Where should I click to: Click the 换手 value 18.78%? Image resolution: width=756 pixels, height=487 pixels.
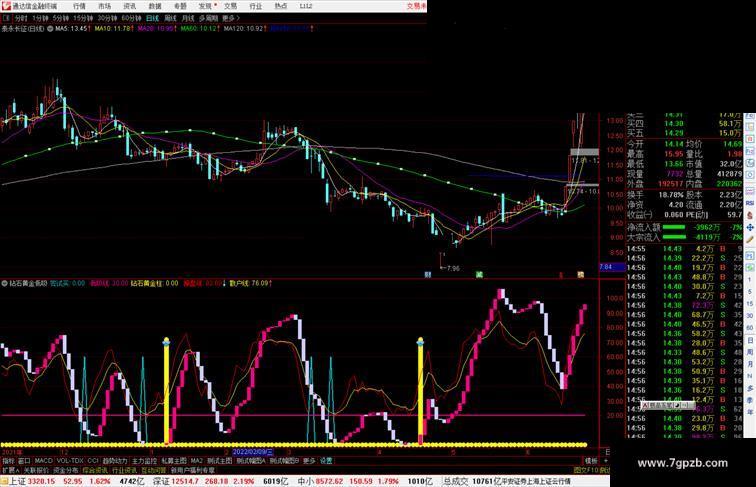point(671,195)
